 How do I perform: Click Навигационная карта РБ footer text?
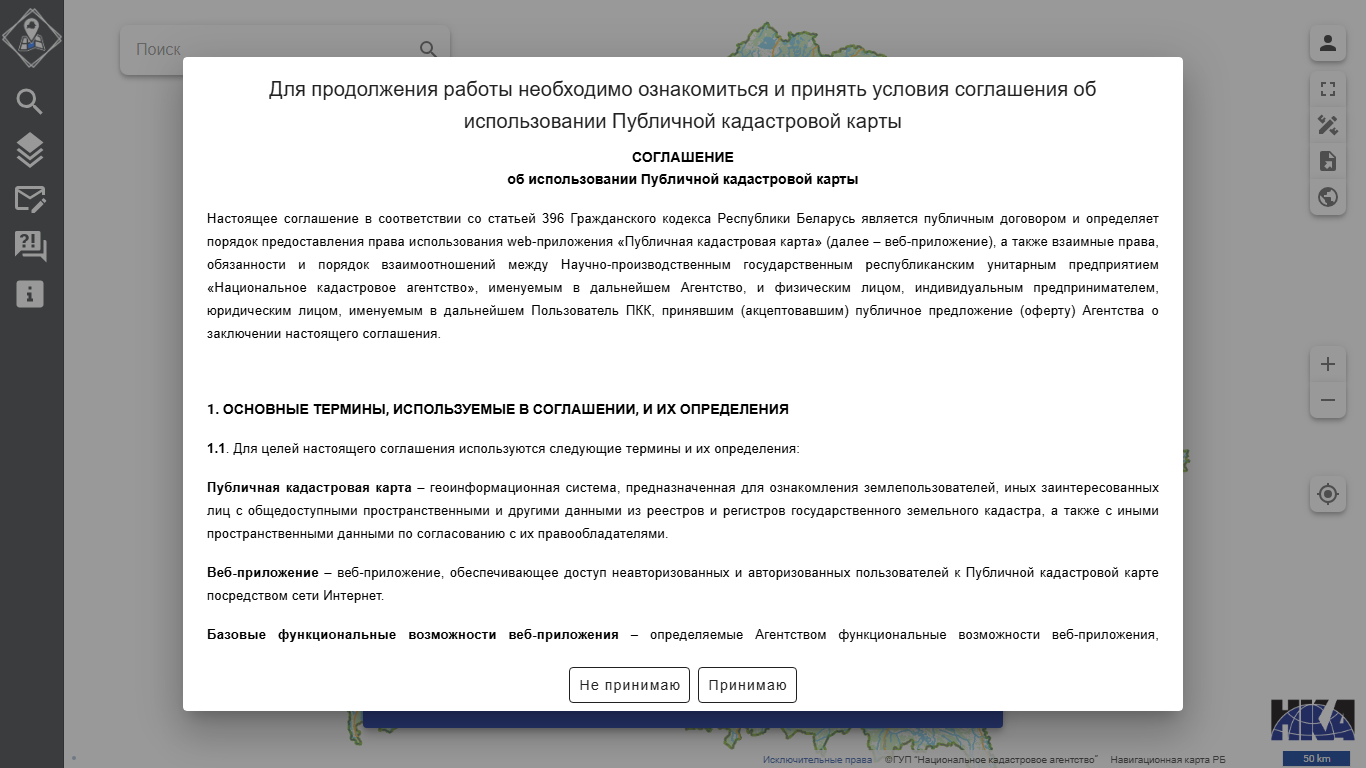point(1167,760)
